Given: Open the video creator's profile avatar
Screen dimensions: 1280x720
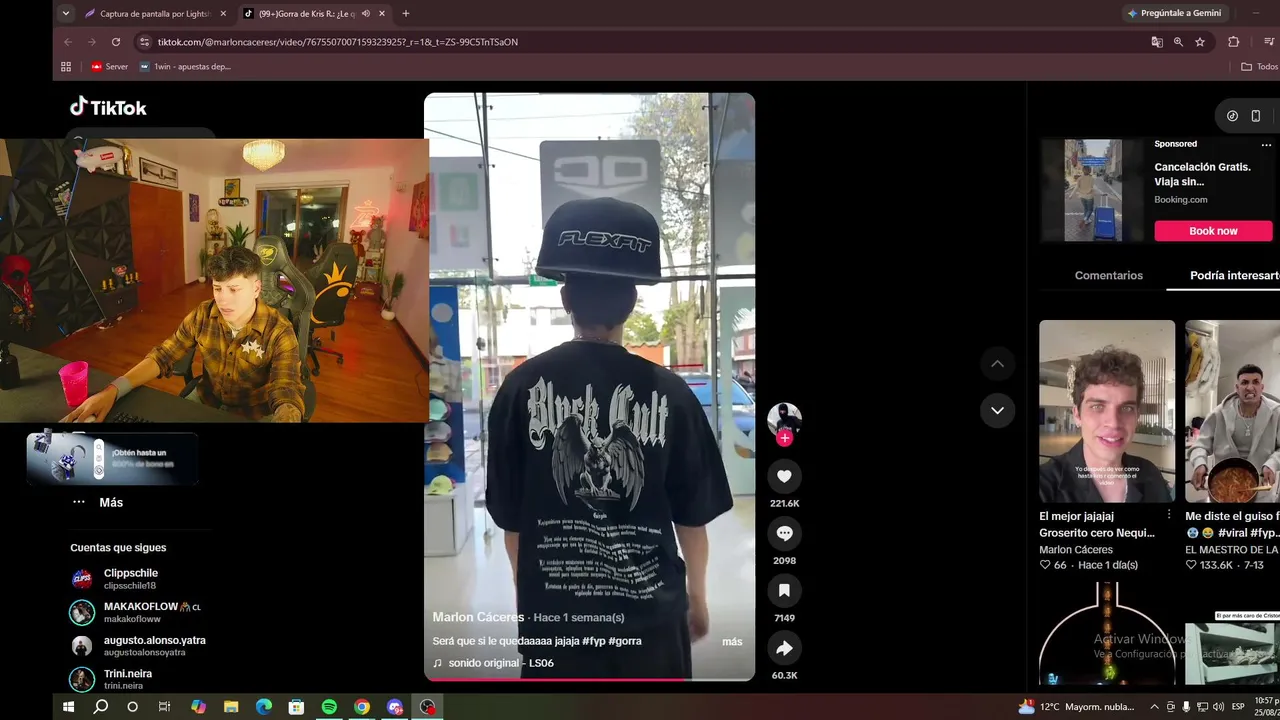Looking at the screenshot, I should 784,419.
